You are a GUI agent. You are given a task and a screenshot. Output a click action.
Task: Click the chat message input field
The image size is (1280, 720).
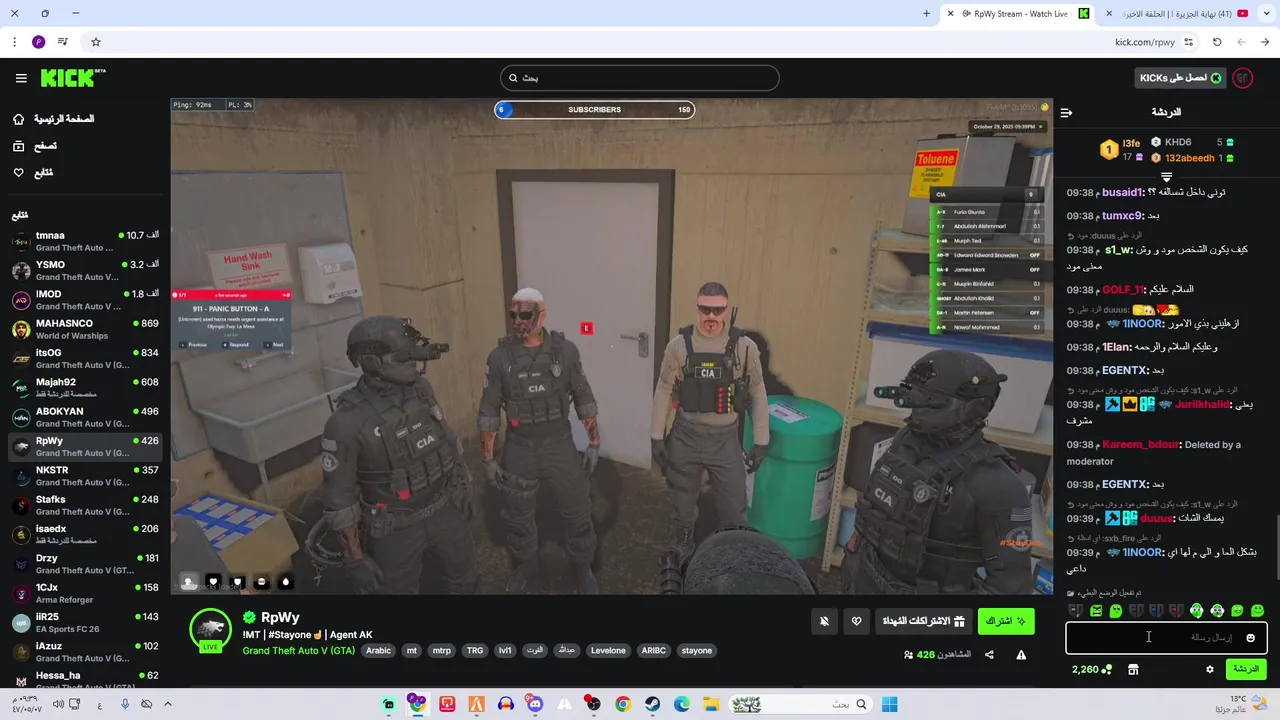[1166, 637]
